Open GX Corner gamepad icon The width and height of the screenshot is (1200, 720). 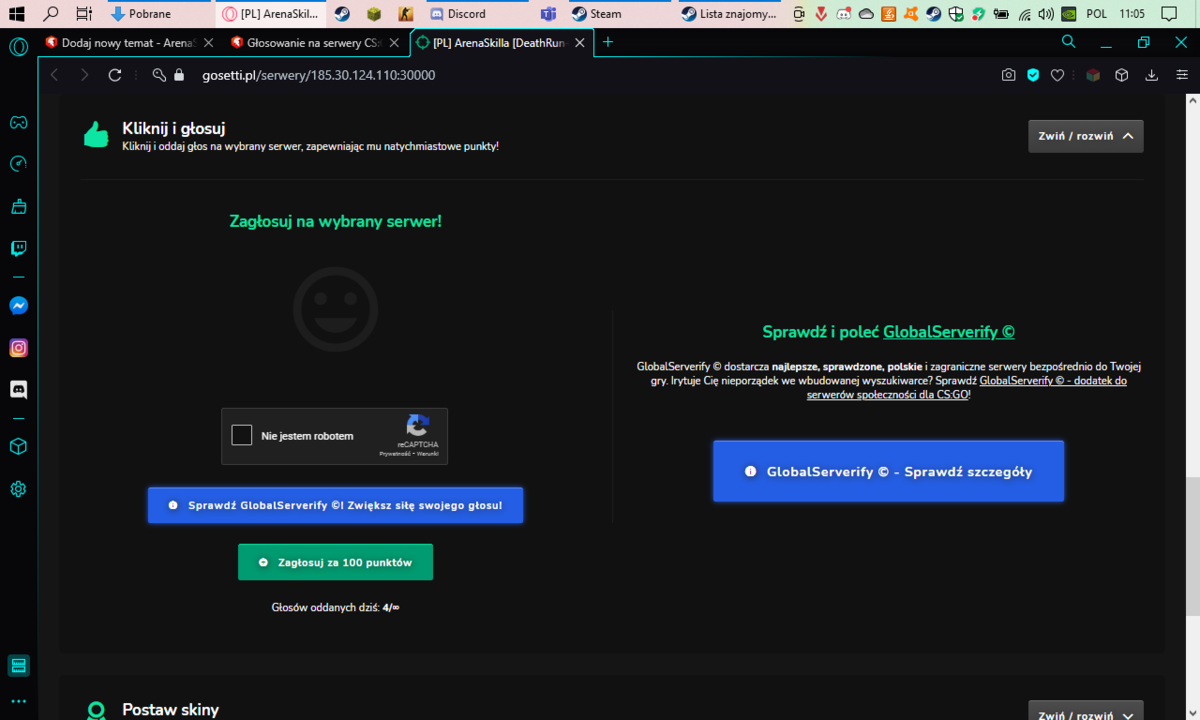(18, 122)
